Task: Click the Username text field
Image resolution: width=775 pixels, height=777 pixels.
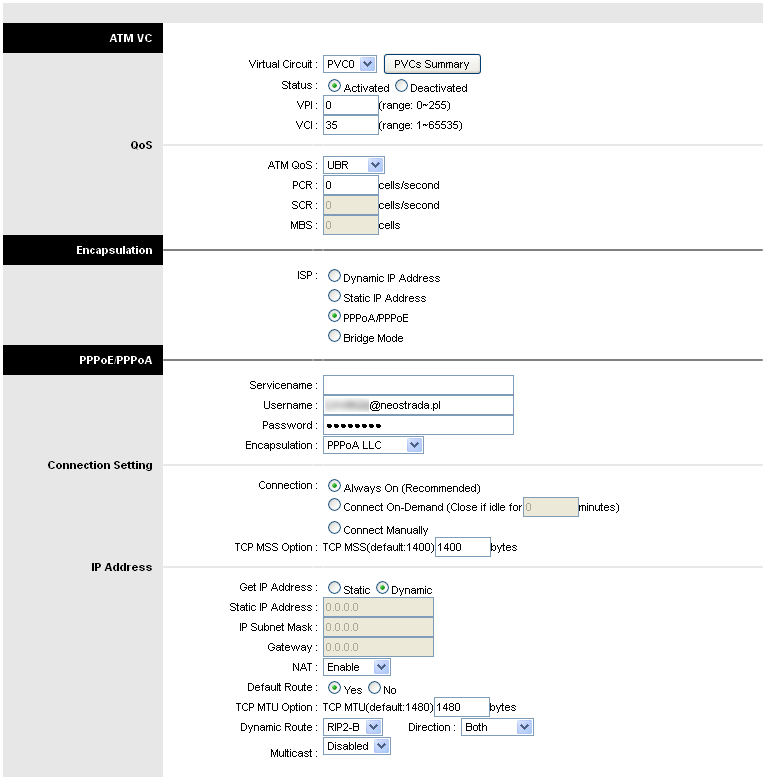Action: point(418,405)
